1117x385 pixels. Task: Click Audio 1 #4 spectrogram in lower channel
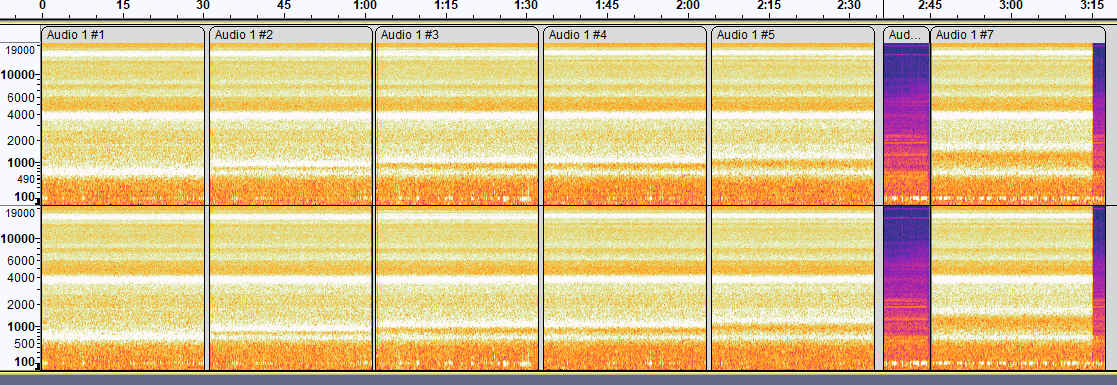click(x=625, y=288)
